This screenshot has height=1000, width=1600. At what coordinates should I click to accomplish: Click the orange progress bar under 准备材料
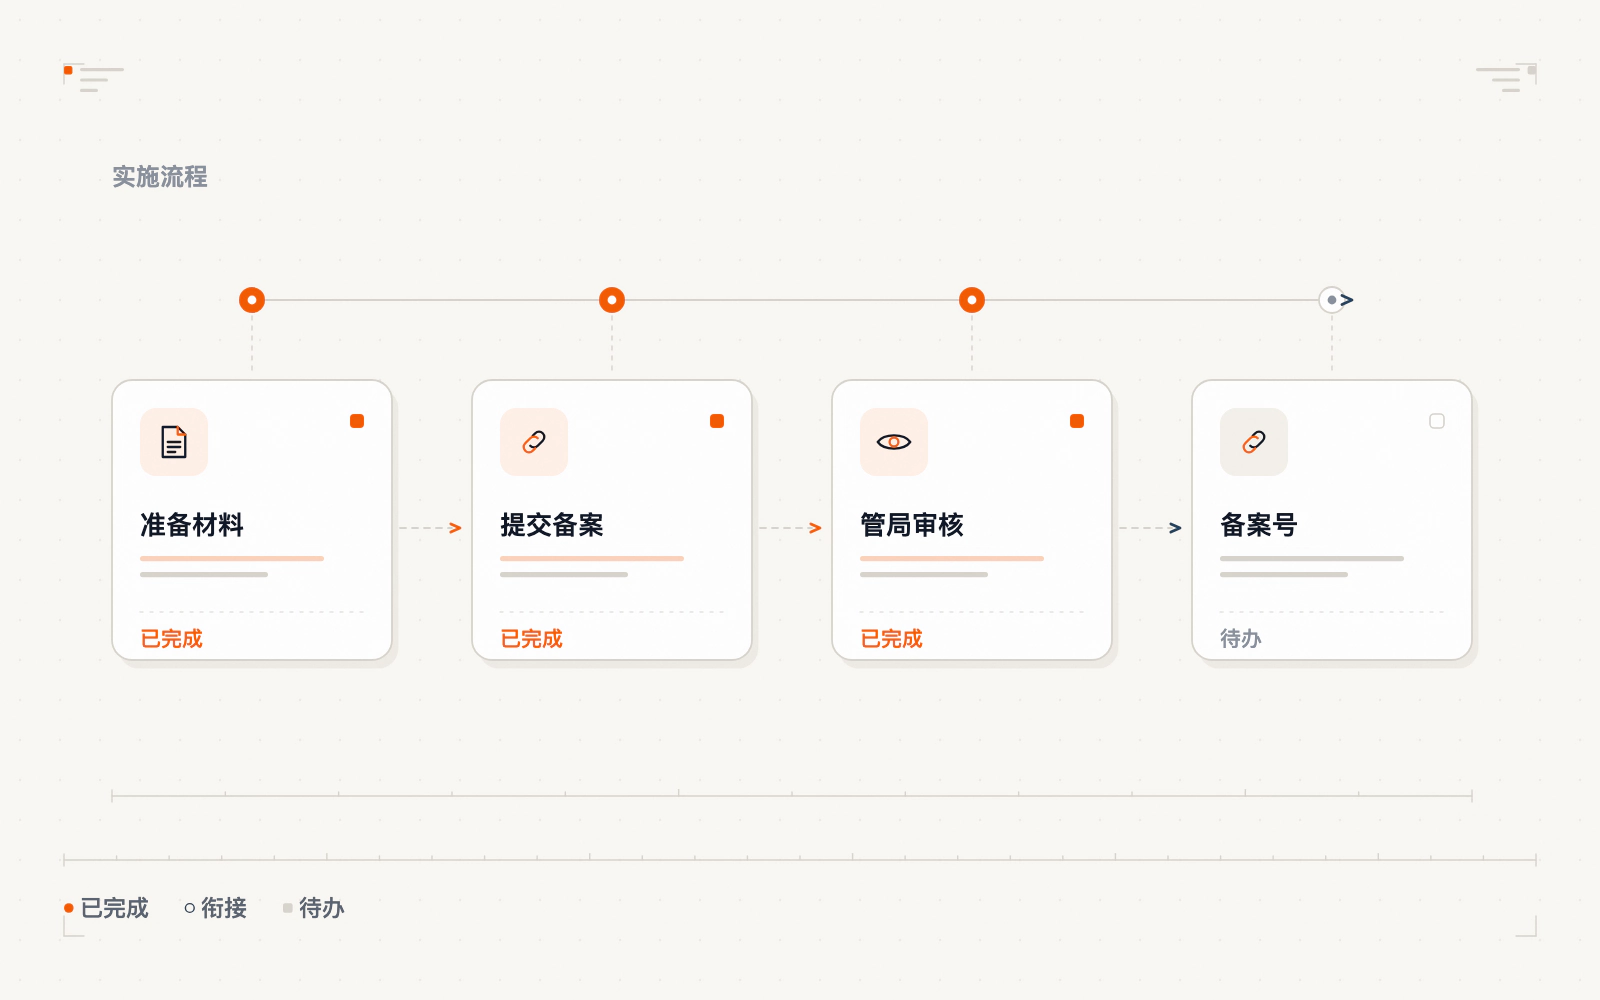(x=232, y=558)
